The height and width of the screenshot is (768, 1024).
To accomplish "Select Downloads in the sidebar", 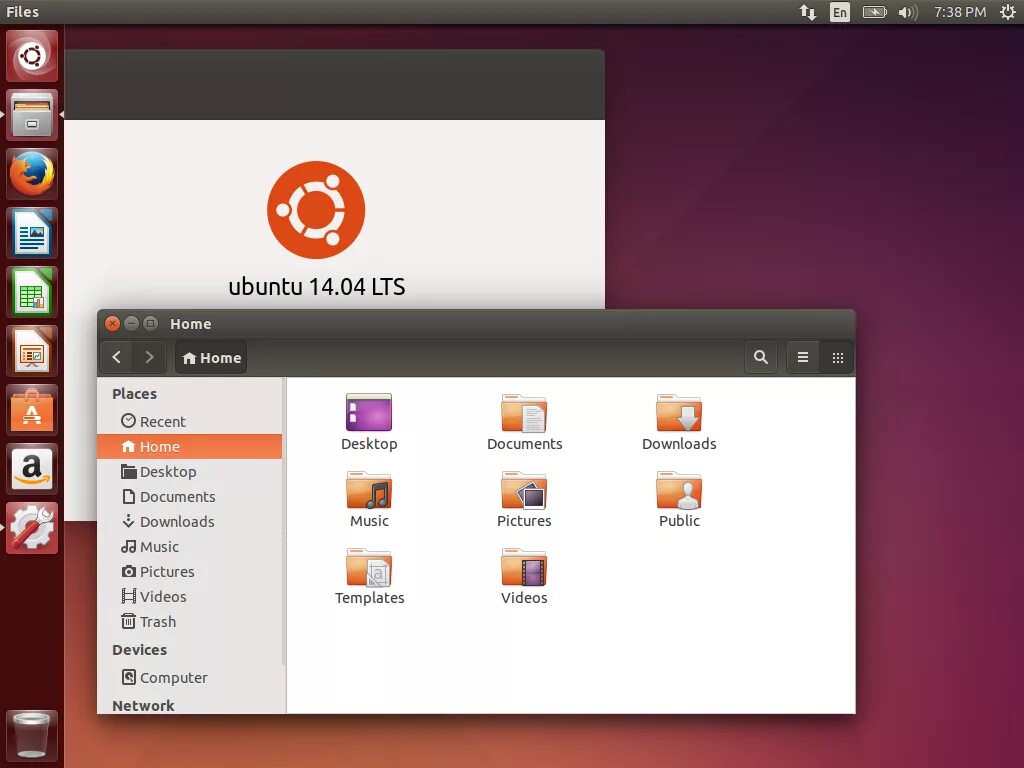I will click(x=189, y=522).
